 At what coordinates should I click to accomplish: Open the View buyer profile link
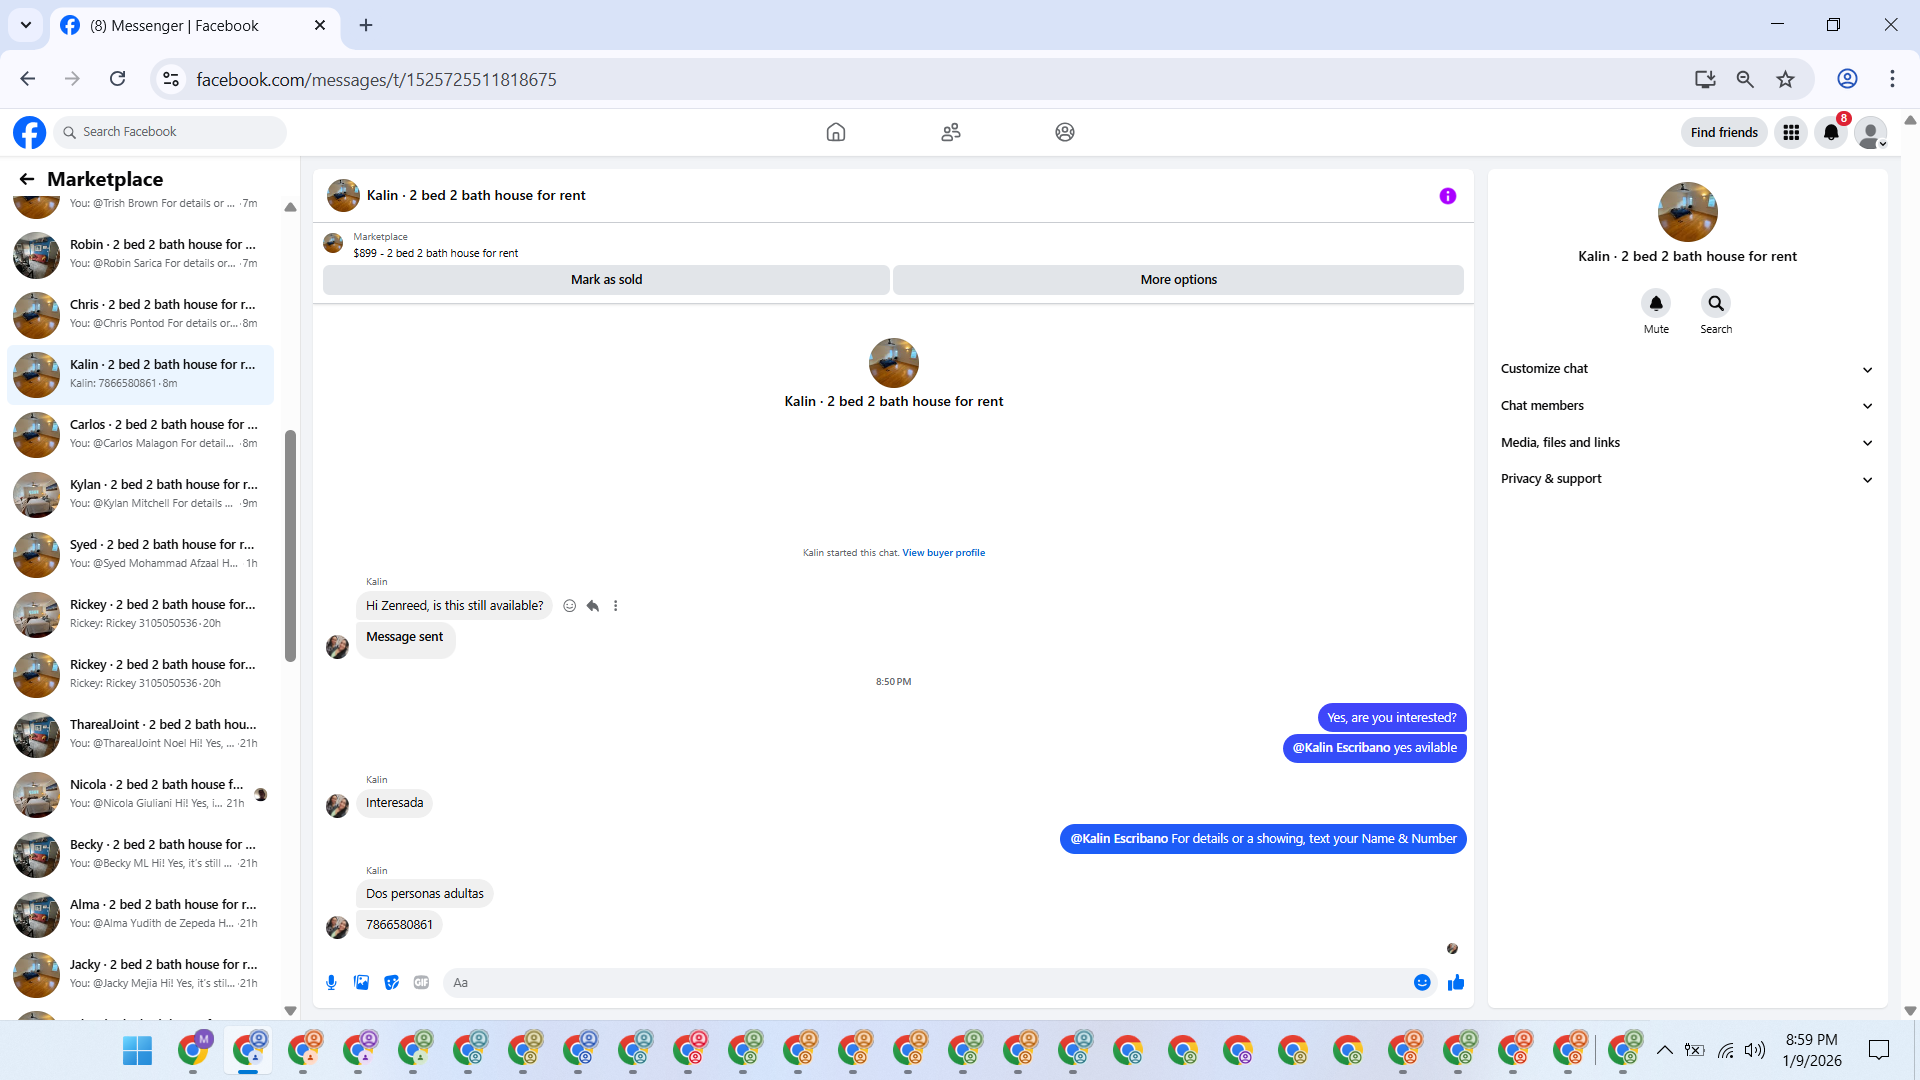pyautogui.click(x=943, y=553)
